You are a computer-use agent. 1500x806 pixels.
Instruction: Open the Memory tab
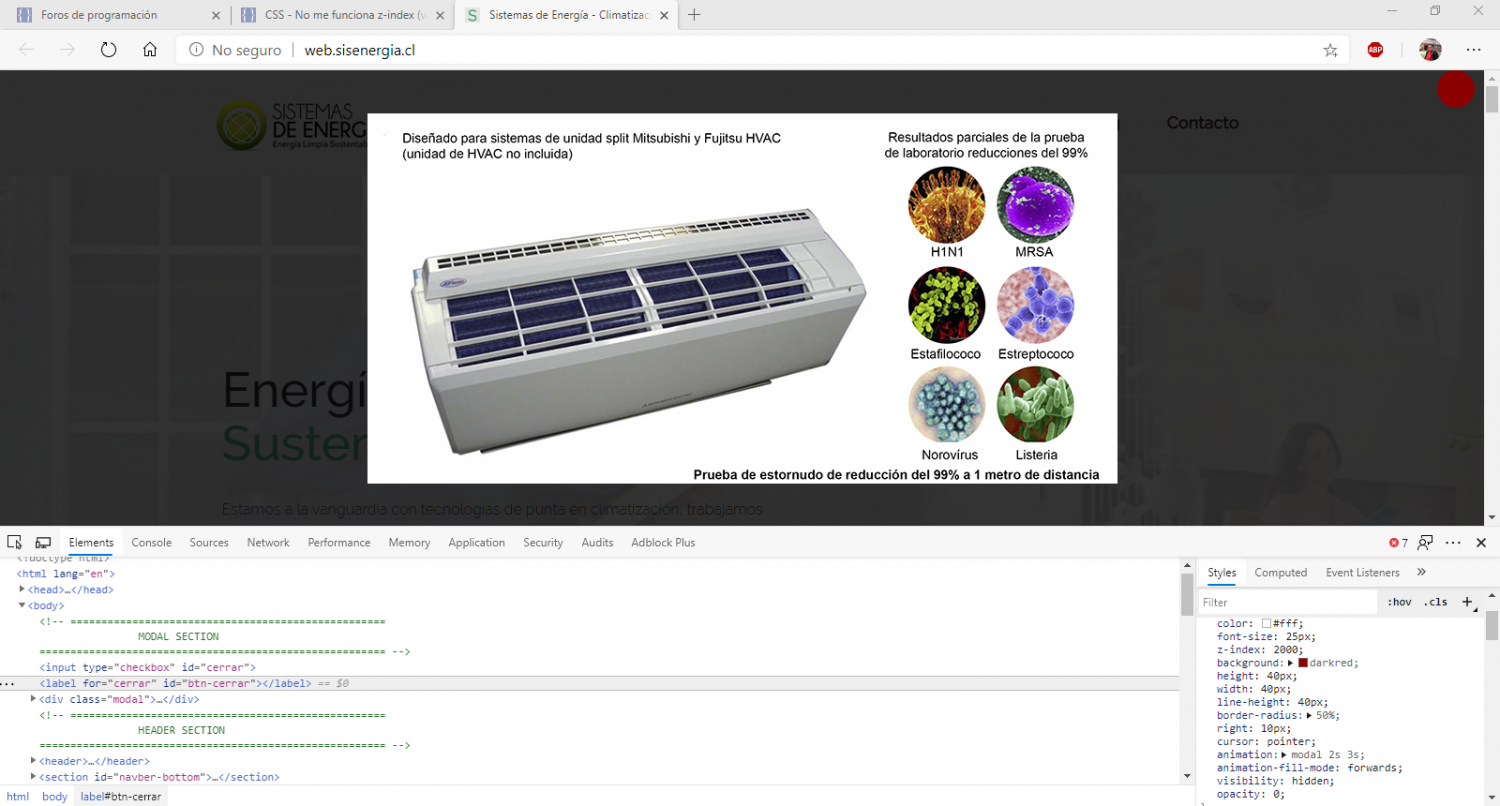tap(409, 542)
